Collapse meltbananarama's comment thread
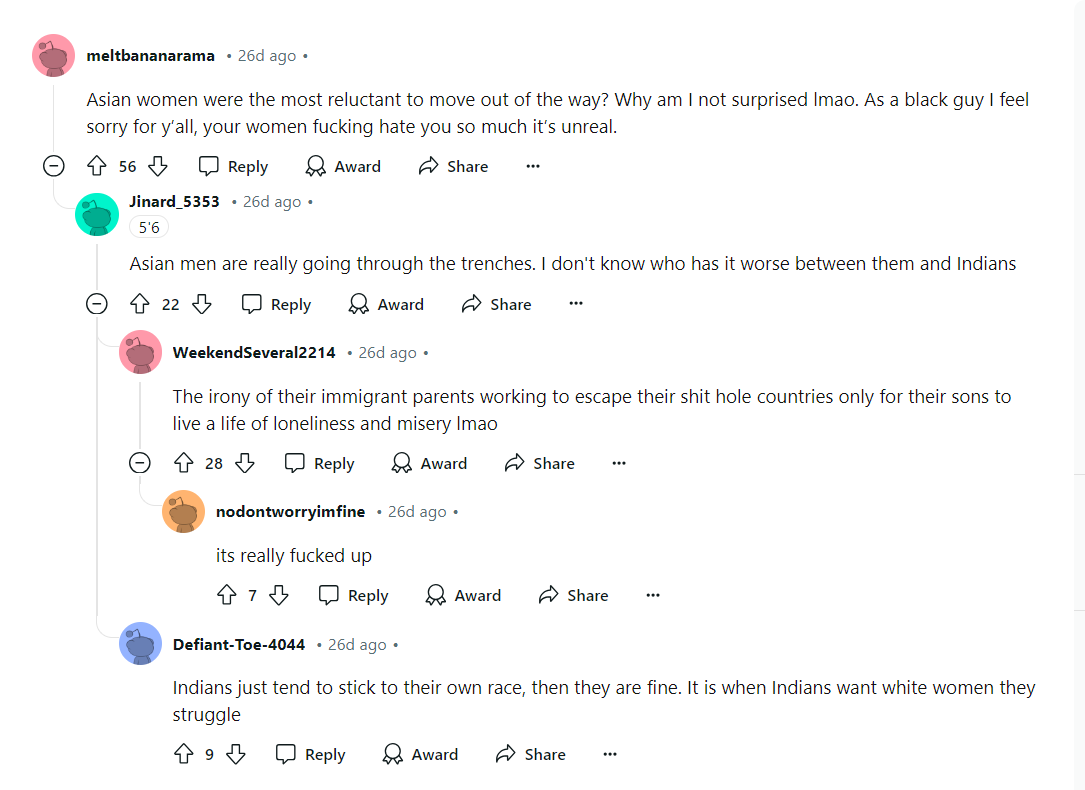The image size is (1085, 790). click(x=54, y=166)
